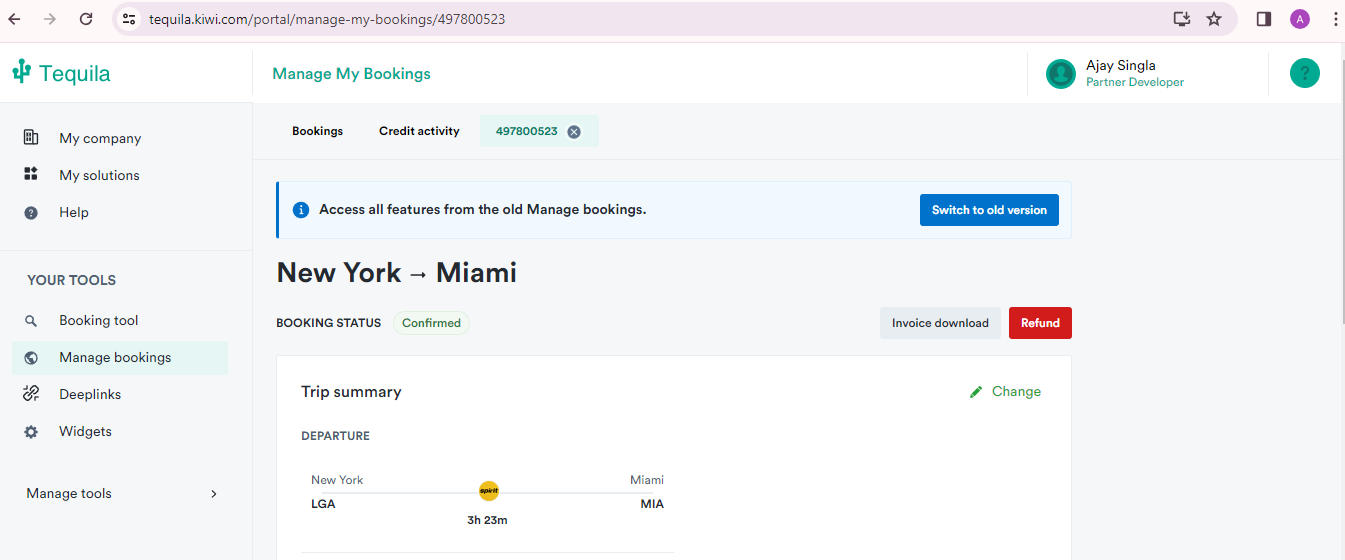Click the Deeplinks chain icon
1345x560 pixels.
pyautogui.click(x=31, y=394)
